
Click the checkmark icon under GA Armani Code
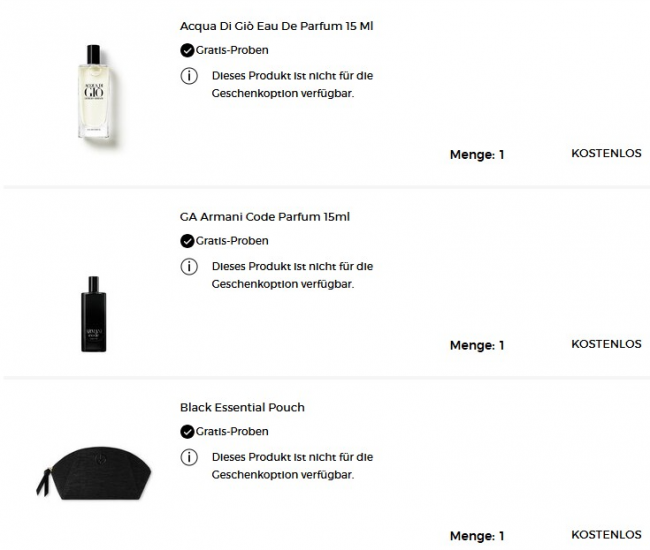click(187, 241)
